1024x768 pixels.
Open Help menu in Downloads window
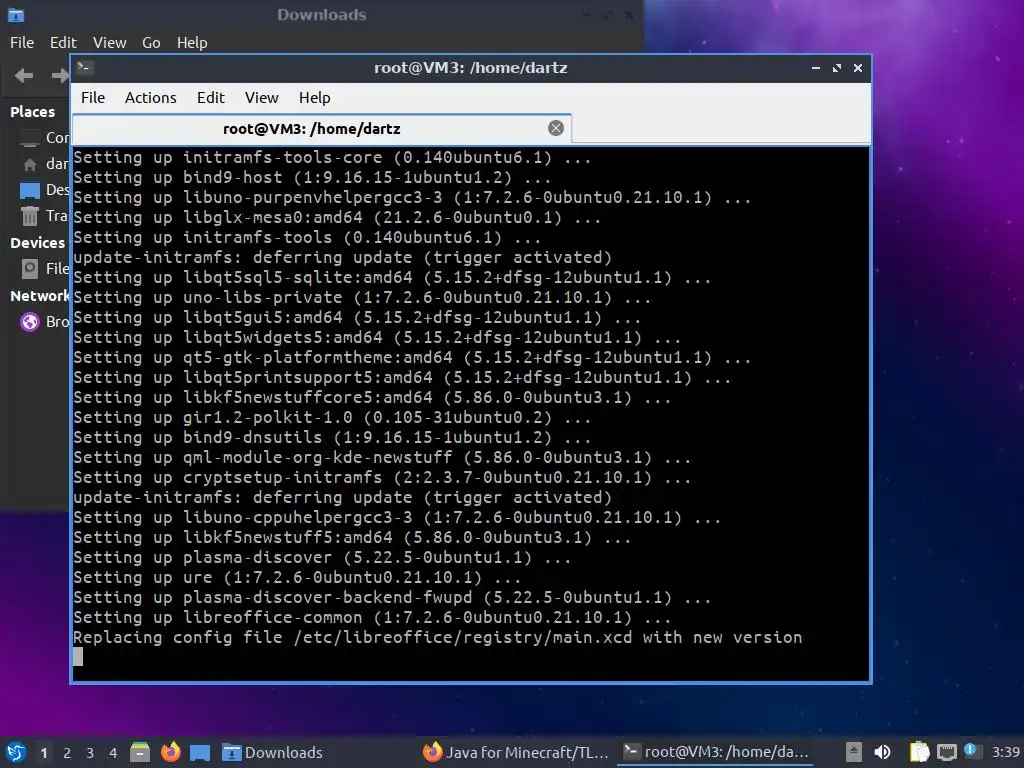192,42
